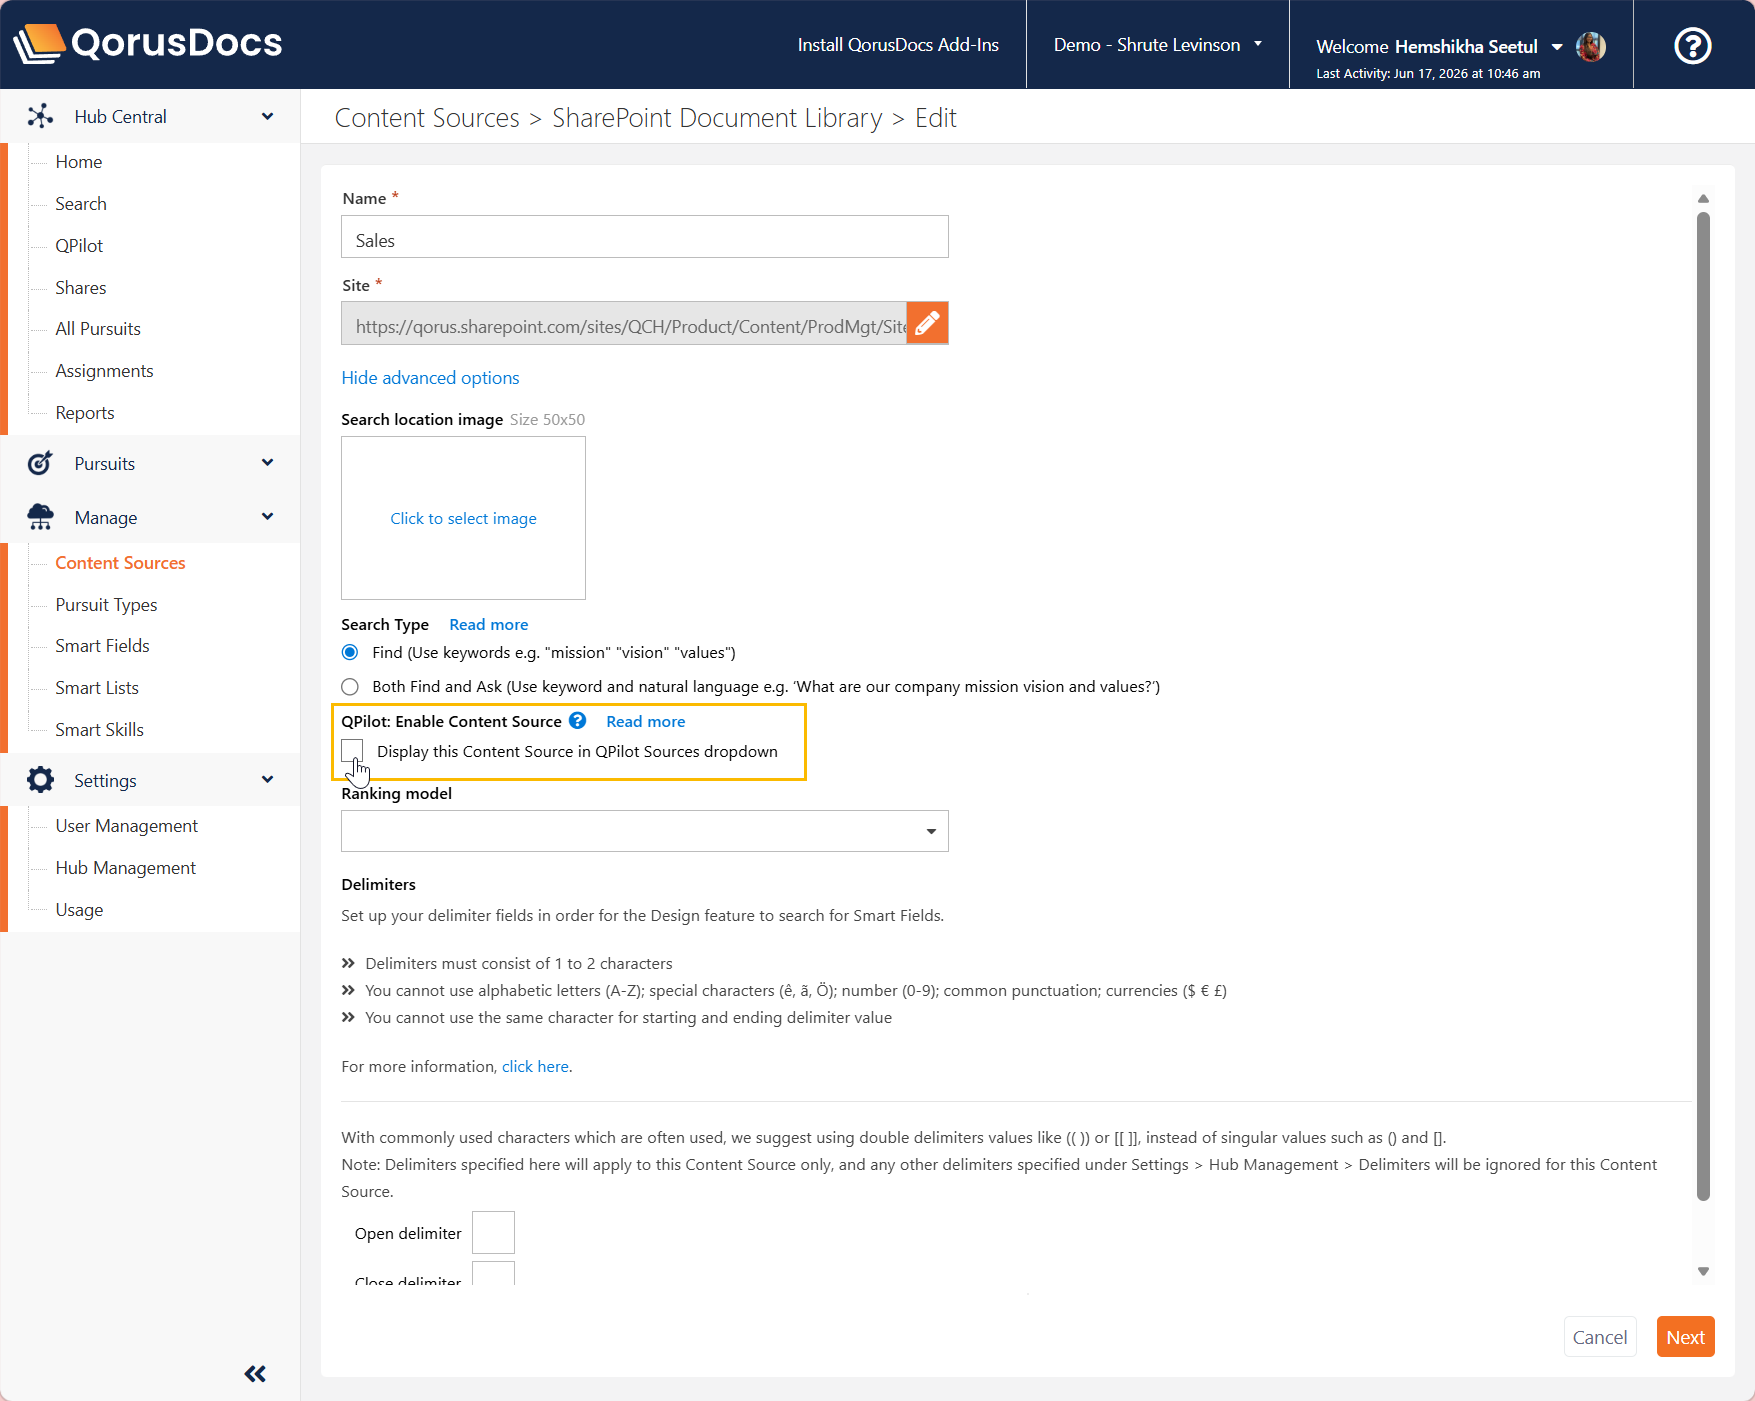Click Content Sources breadcrumb

coord(427,118)
